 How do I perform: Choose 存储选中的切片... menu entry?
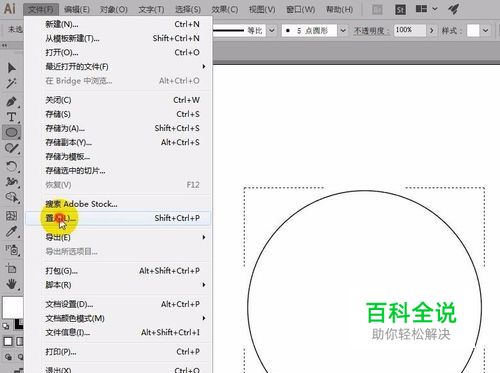coord(118,171)
